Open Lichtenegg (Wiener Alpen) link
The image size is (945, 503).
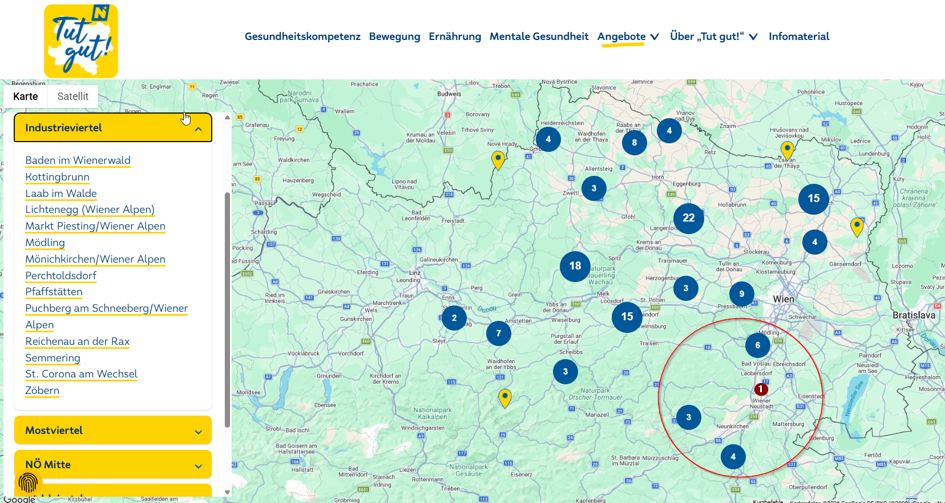tap(90, 210)
